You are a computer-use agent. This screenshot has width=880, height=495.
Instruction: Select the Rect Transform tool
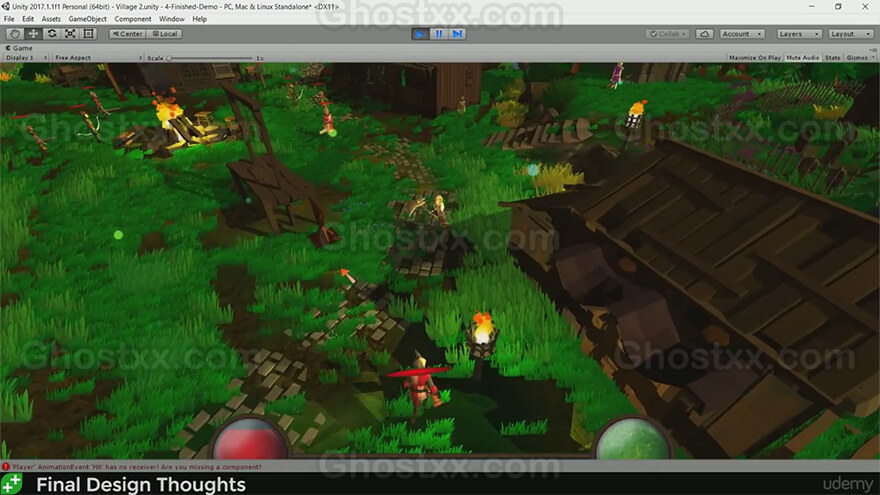click(89, 34)
